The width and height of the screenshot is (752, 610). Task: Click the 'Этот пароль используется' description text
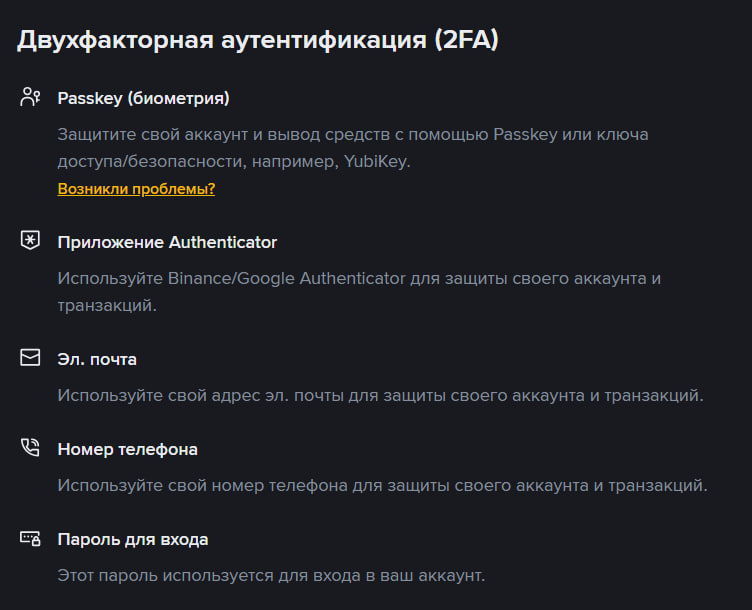pos(271,576)
